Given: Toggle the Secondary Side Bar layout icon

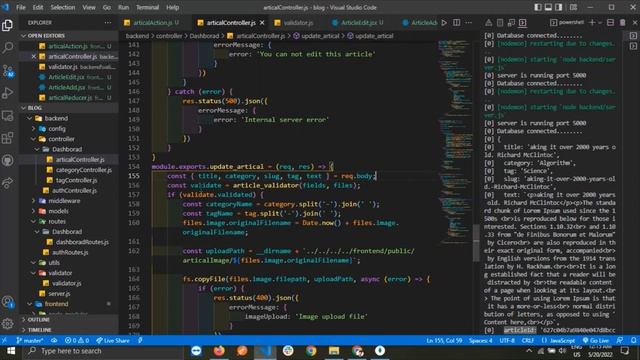Looking at the screenshot, I should [x=558, y=7].
